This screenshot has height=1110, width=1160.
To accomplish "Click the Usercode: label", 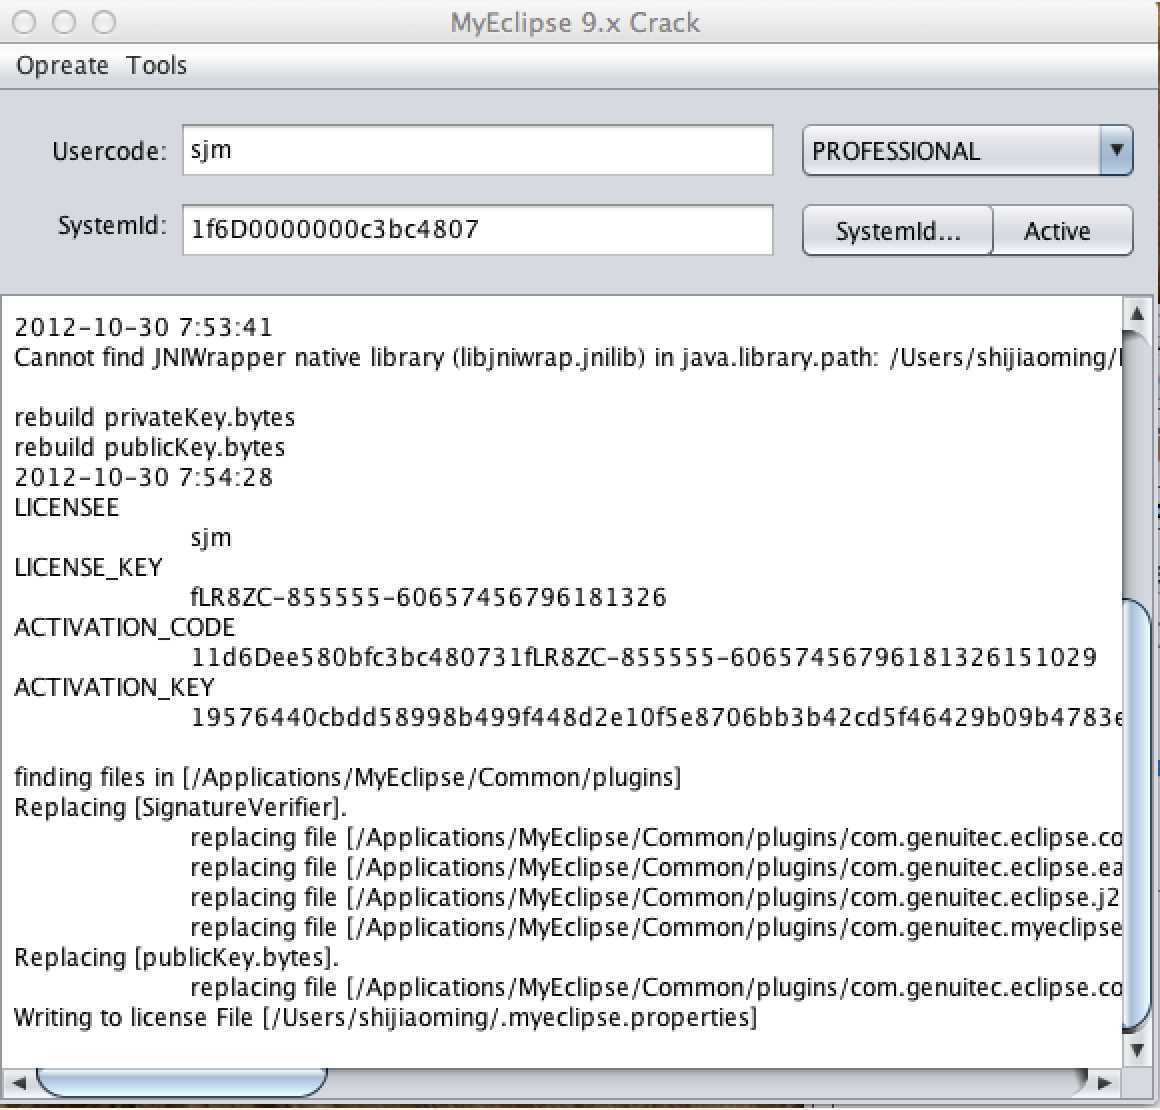I will [109, 151].
